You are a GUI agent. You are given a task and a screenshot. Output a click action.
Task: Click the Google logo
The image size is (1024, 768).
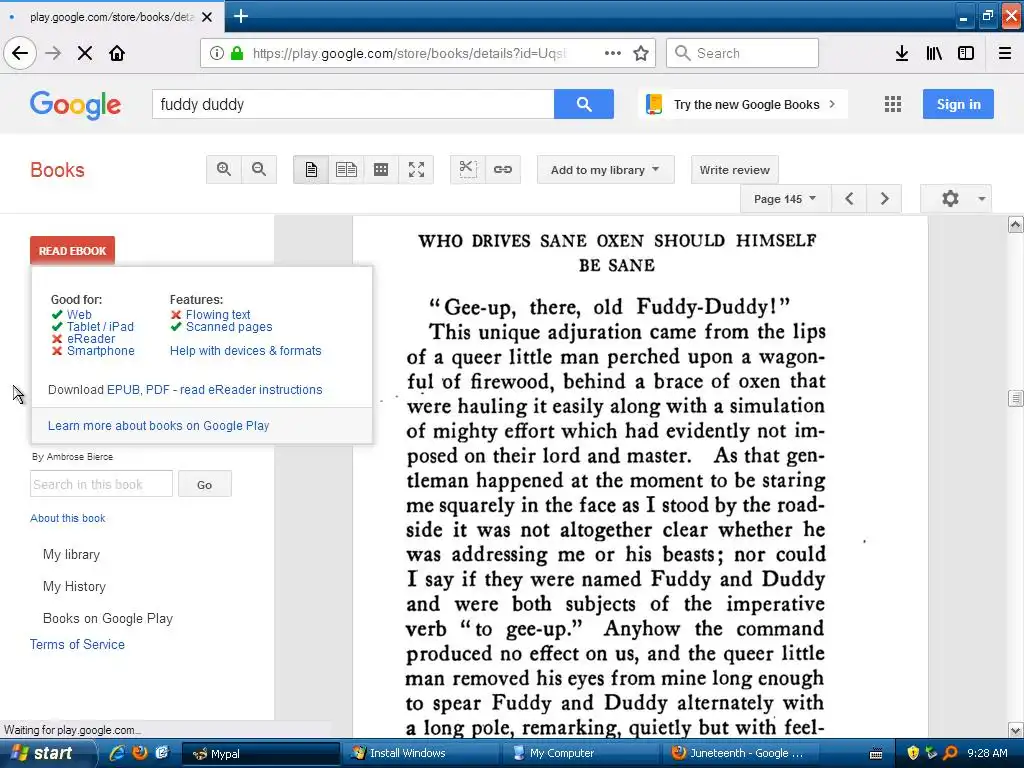75,104
